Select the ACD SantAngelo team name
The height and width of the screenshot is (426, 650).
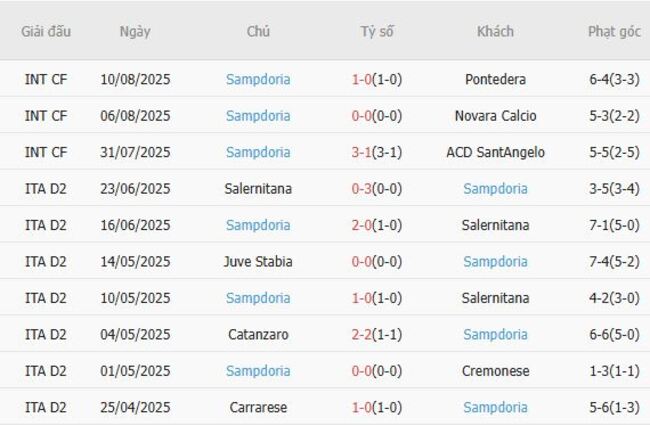495,152
